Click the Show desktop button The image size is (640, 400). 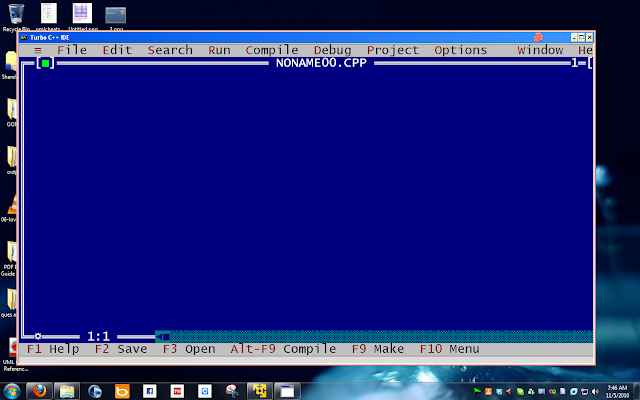[x=637, y=391]
